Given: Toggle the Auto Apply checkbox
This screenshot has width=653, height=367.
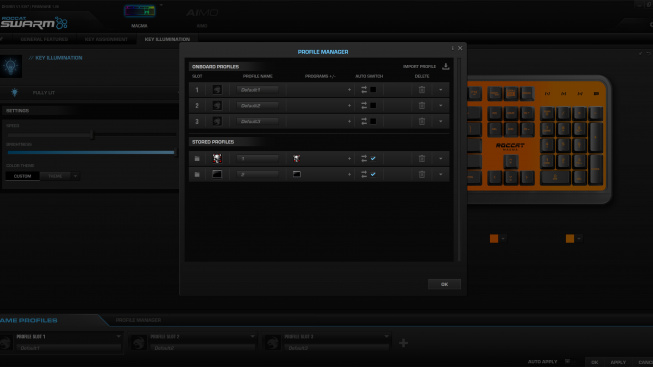Looking at the screenshot, I should pos(567,362).
